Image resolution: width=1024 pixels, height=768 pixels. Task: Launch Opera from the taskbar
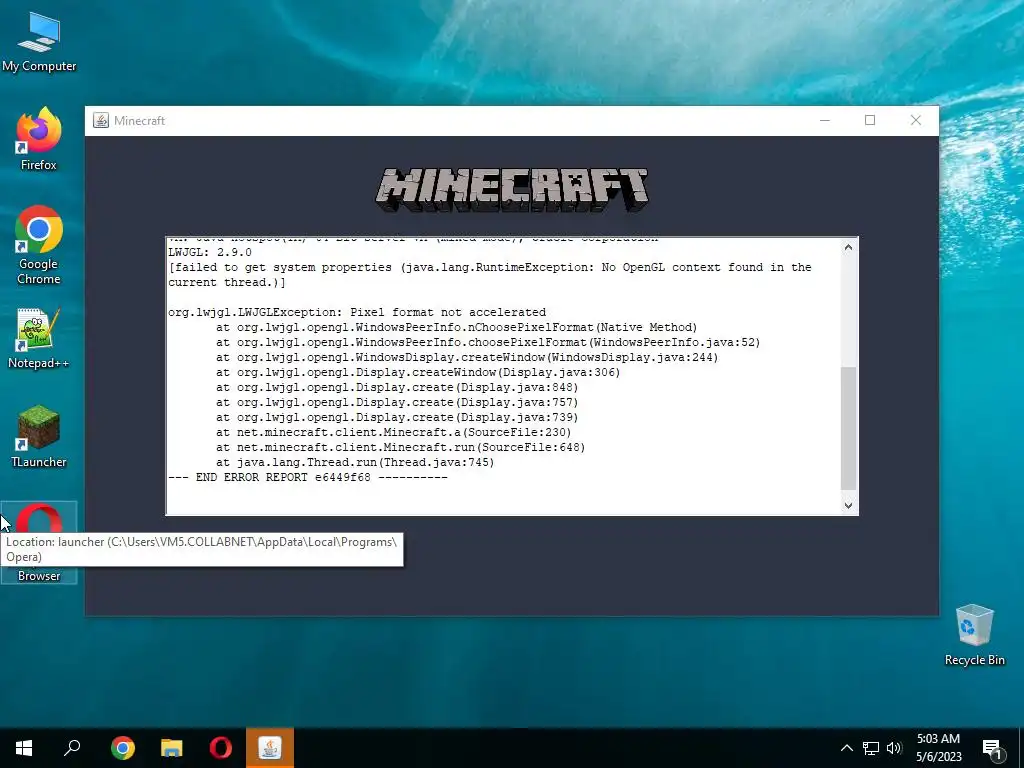pos(221,748)
